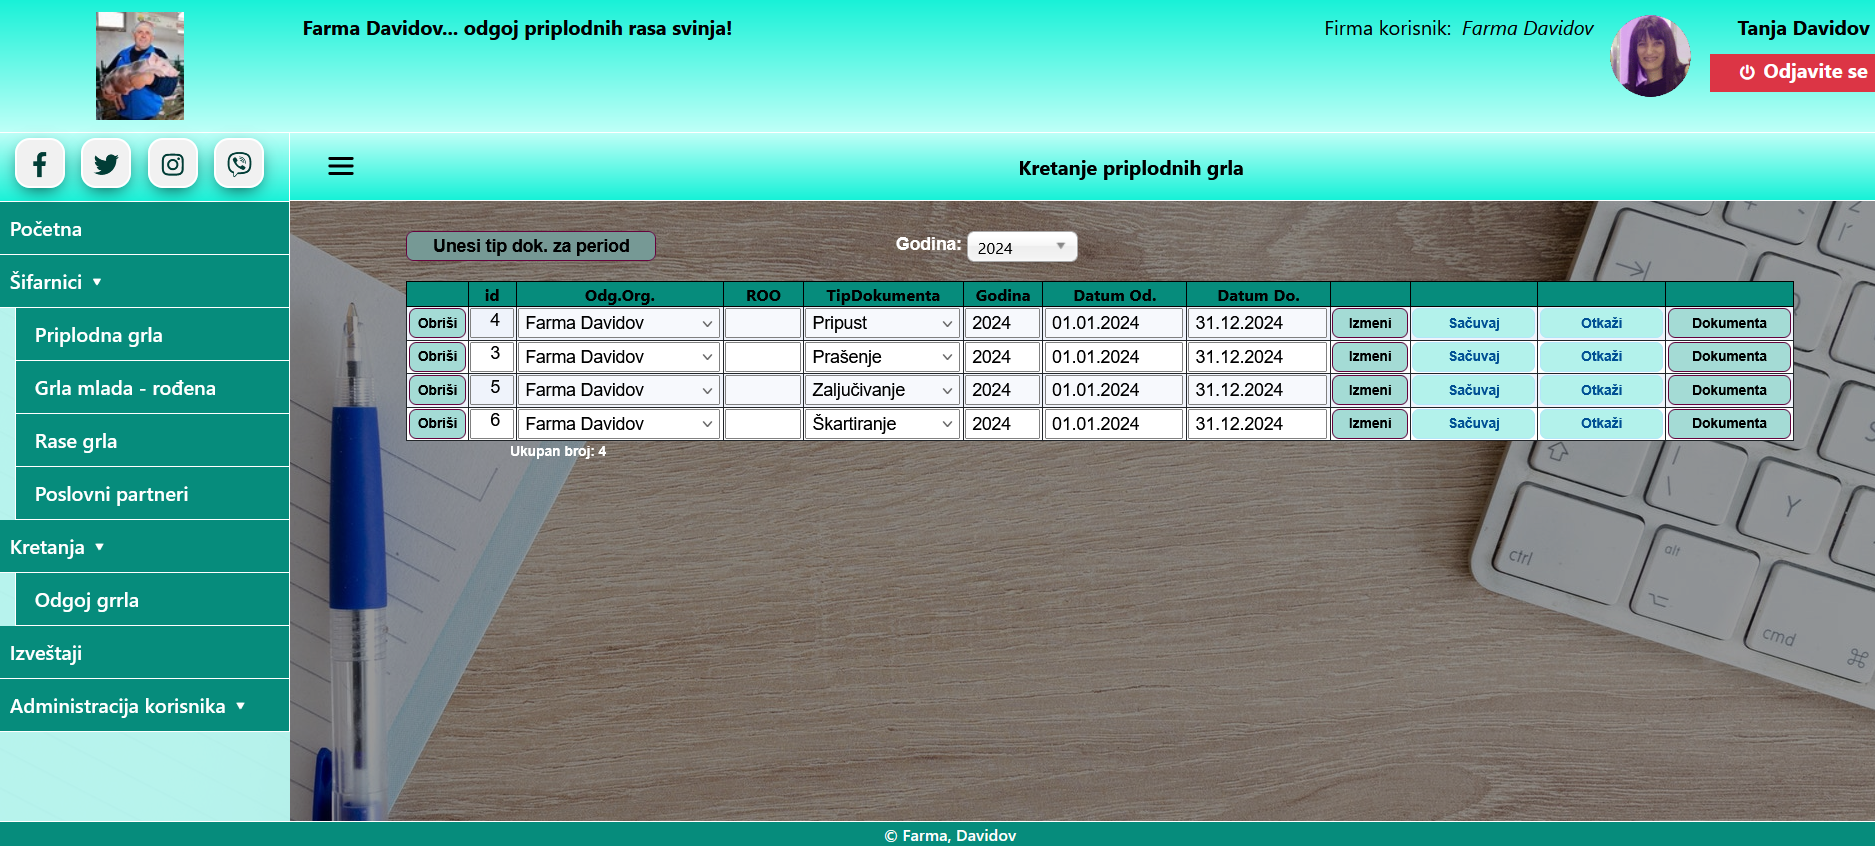Open the Twitter social icon

click(x=106, y=164)
